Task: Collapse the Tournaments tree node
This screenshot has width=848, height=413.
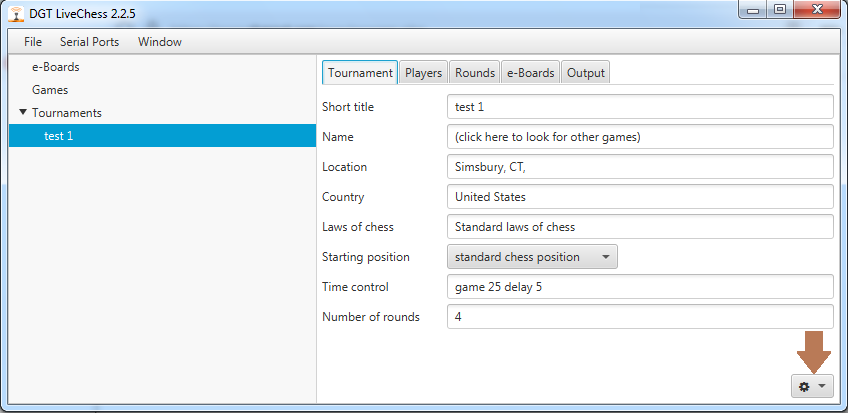Action: click(x=23, y=112)
